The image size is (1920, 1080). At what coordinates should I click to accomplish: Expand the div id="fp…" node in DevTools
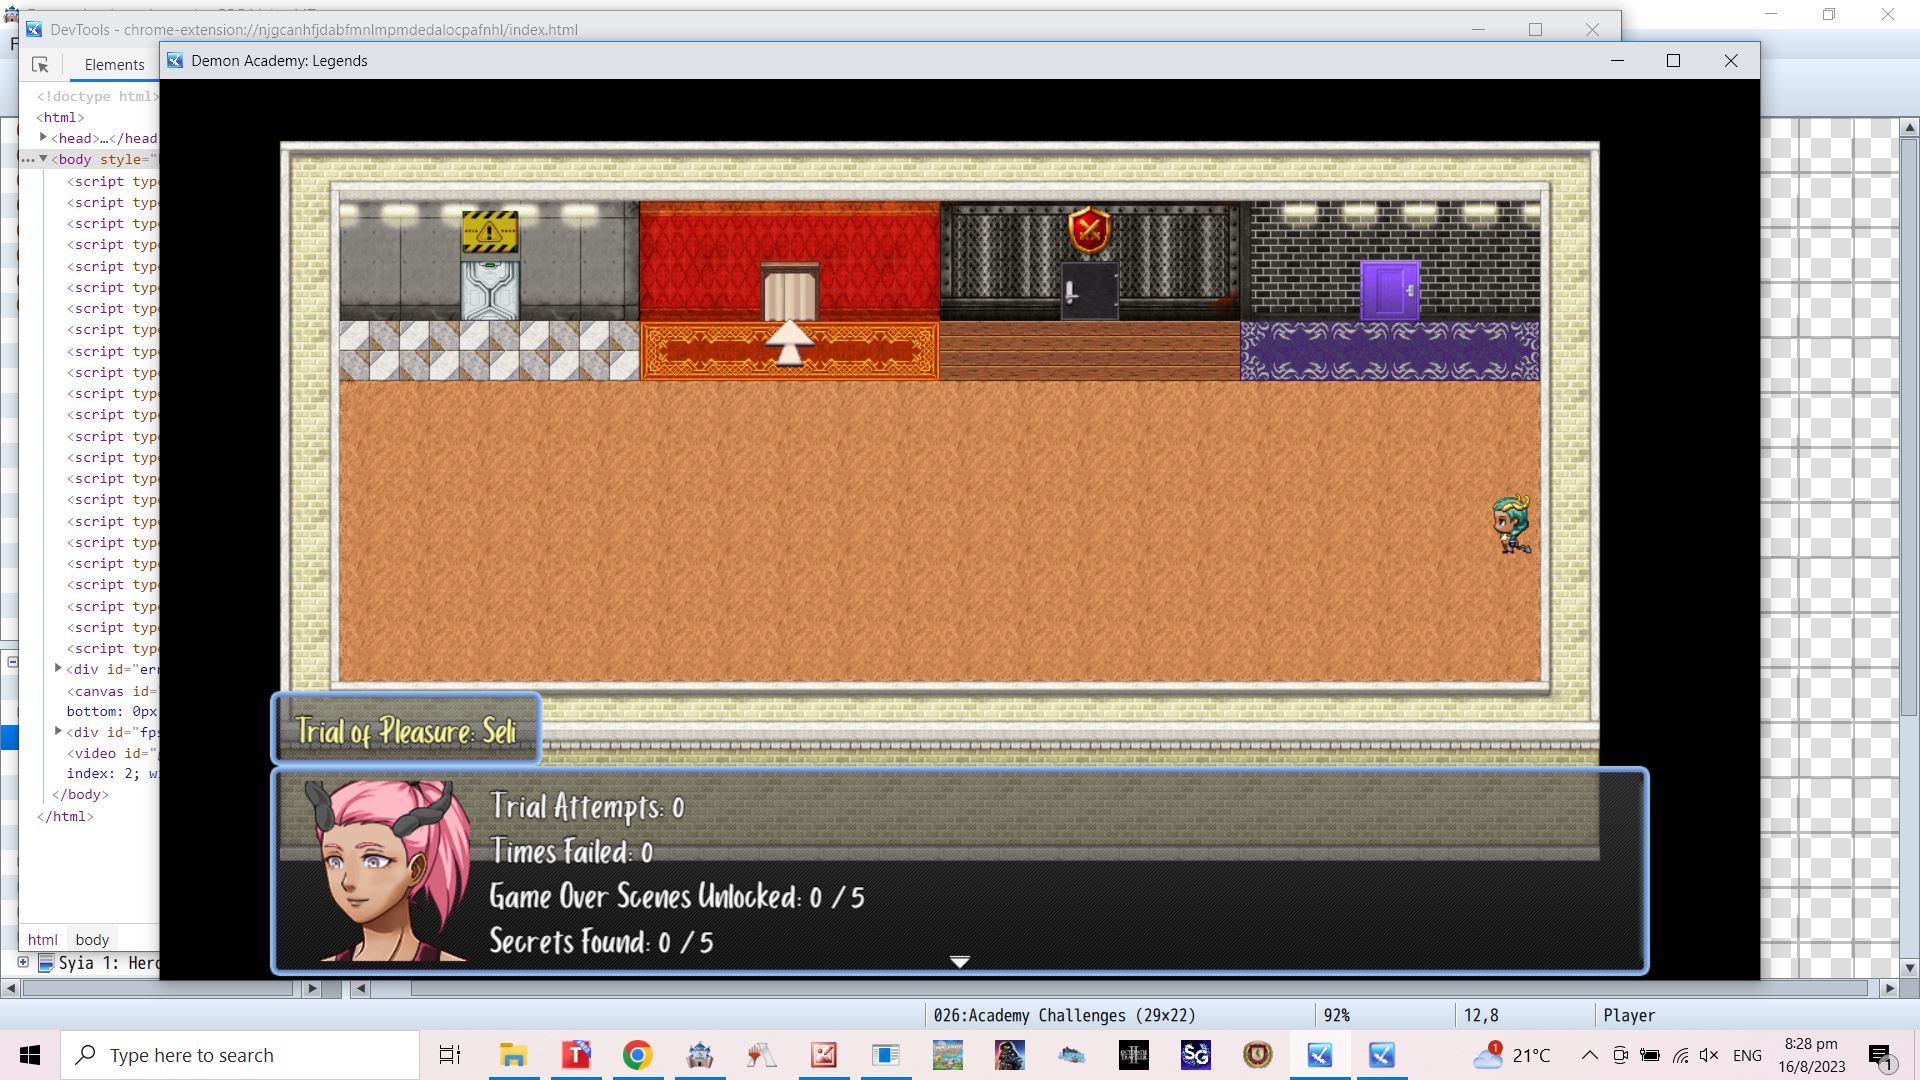[58, 732]
